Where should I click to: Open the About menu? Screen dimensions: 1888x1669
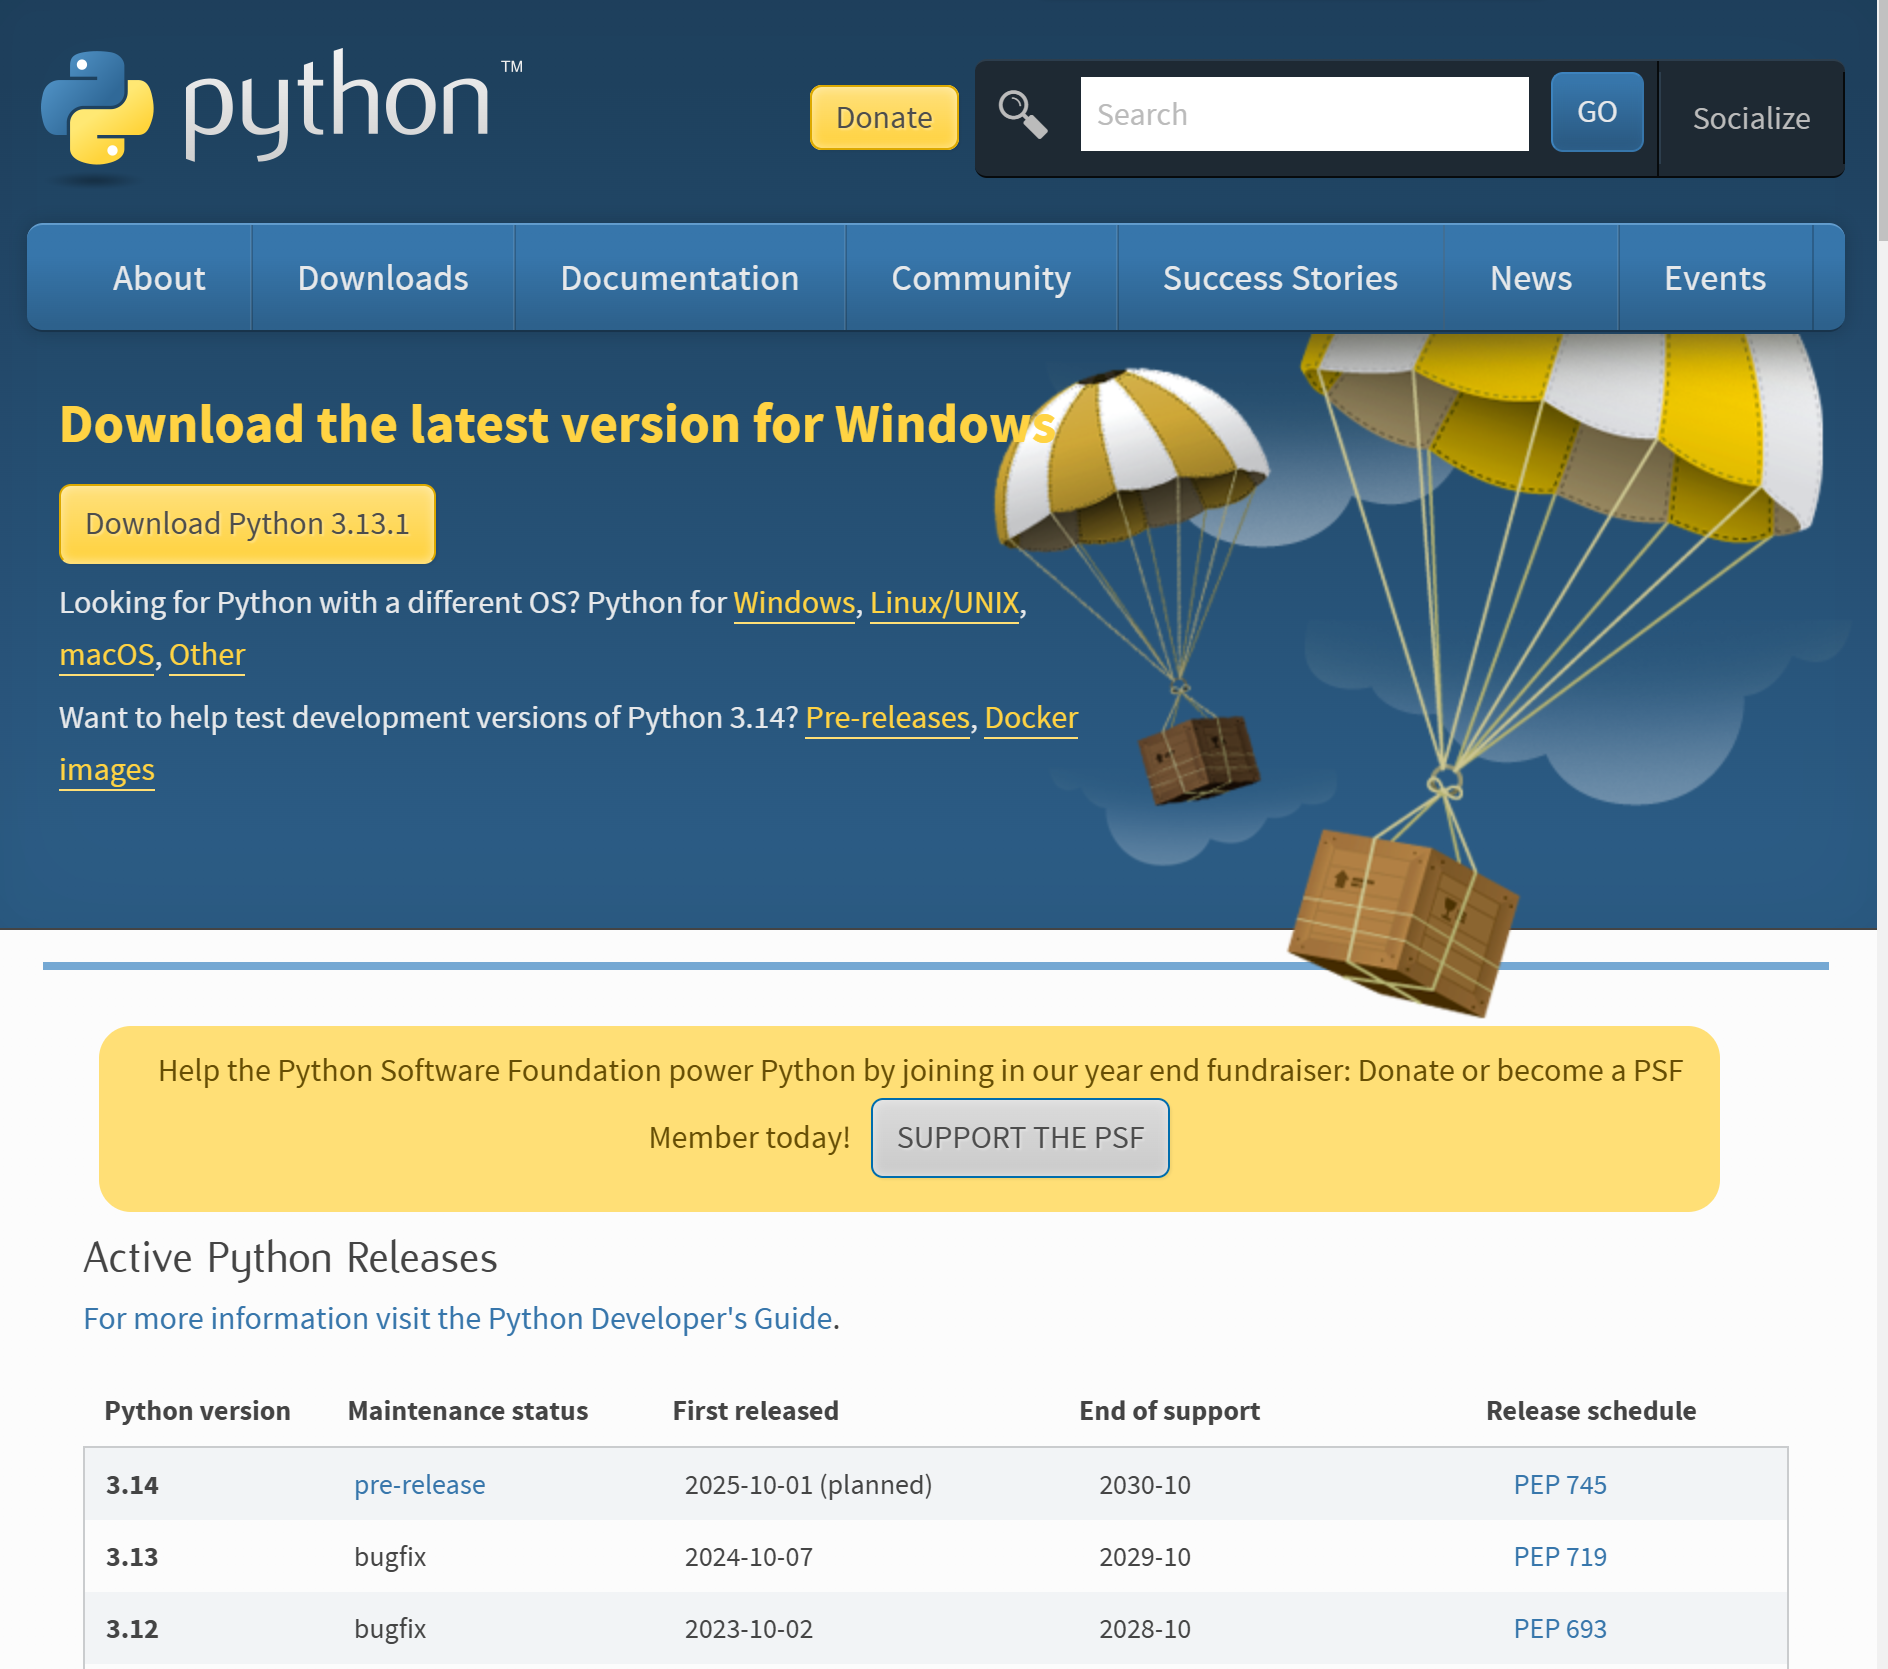[x=159, y=278]
